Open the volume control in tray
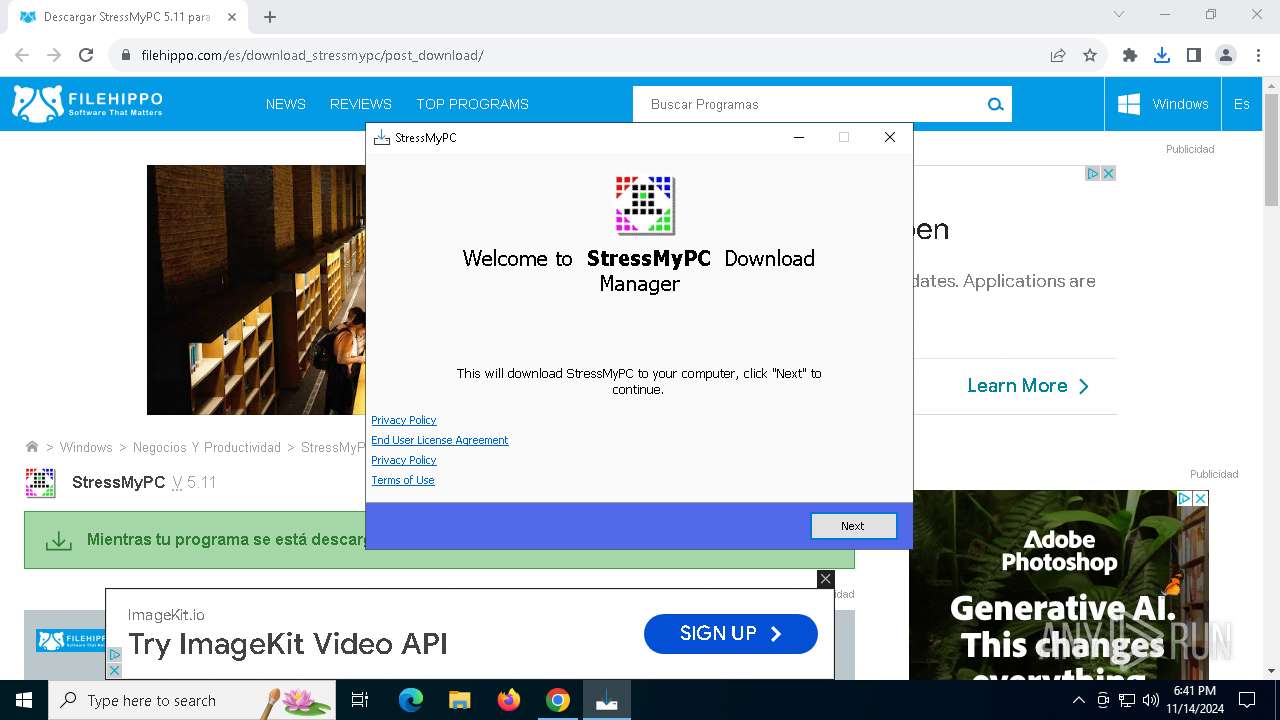The width and height of the screenshot is (1280, 720). tap(1151, 700)
